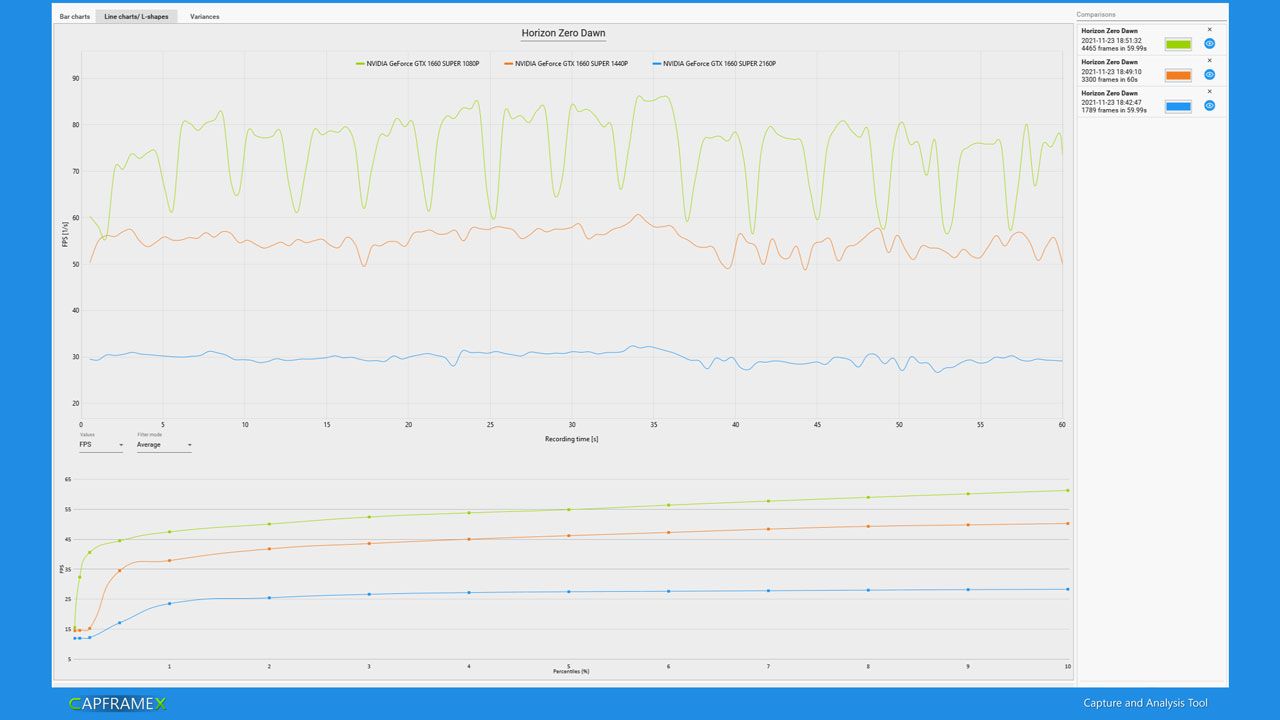The width and height of the screenshot is (1280, 720).
Task: Toggle the GTX 1660 SUPER 1440P legend entry
Action: click(565, 64)
